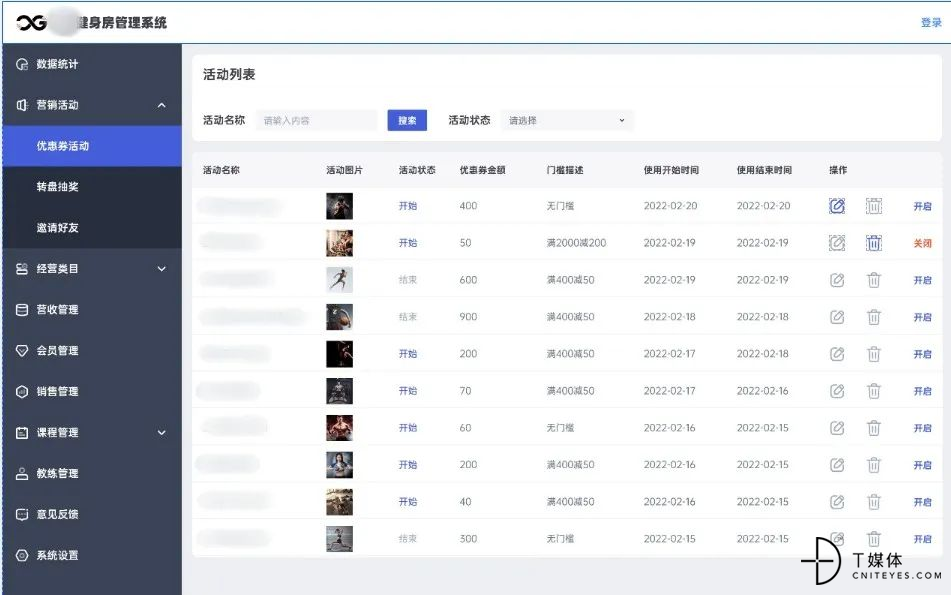
Task: Collapse the 营销活动 menu chevron
Action: click(161, 105)
